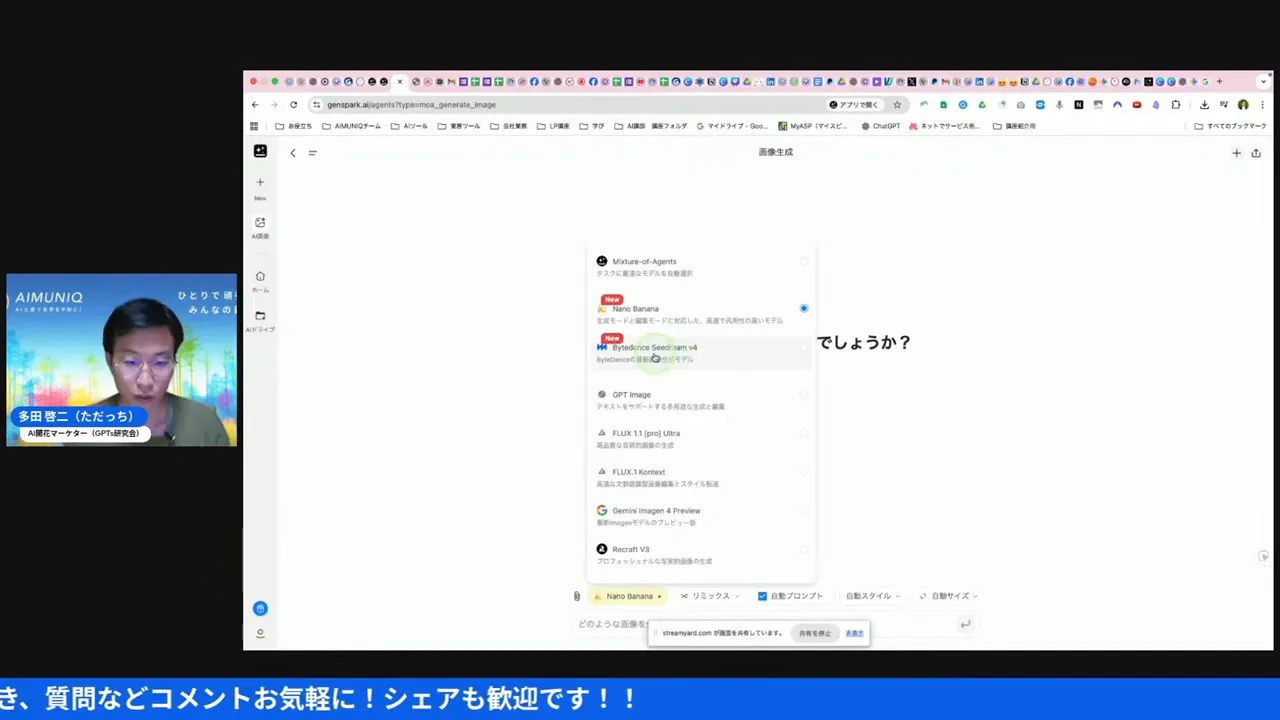The width and height of the screenshot is (1280, 720).
Task: Click the Chrome profile avatar
Action: point(1243,104)
